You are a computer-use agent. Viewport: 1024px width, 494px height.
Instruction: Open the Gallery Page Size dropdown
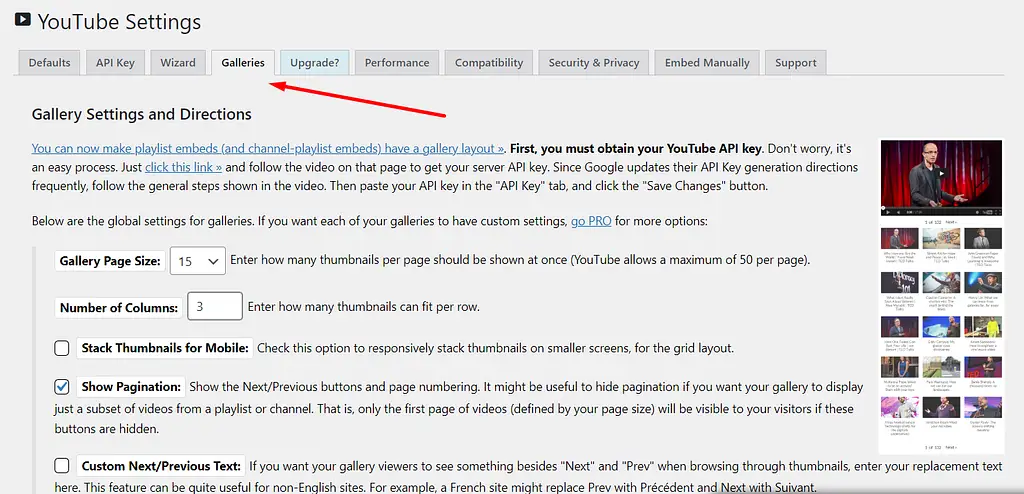198,261
